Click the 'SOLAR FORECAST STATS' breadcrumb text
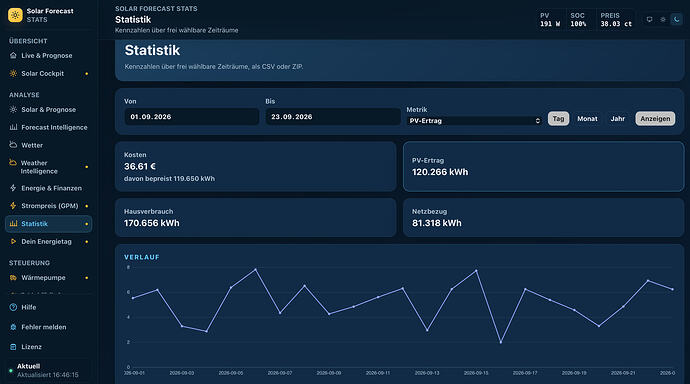 (x=156, y=8)
